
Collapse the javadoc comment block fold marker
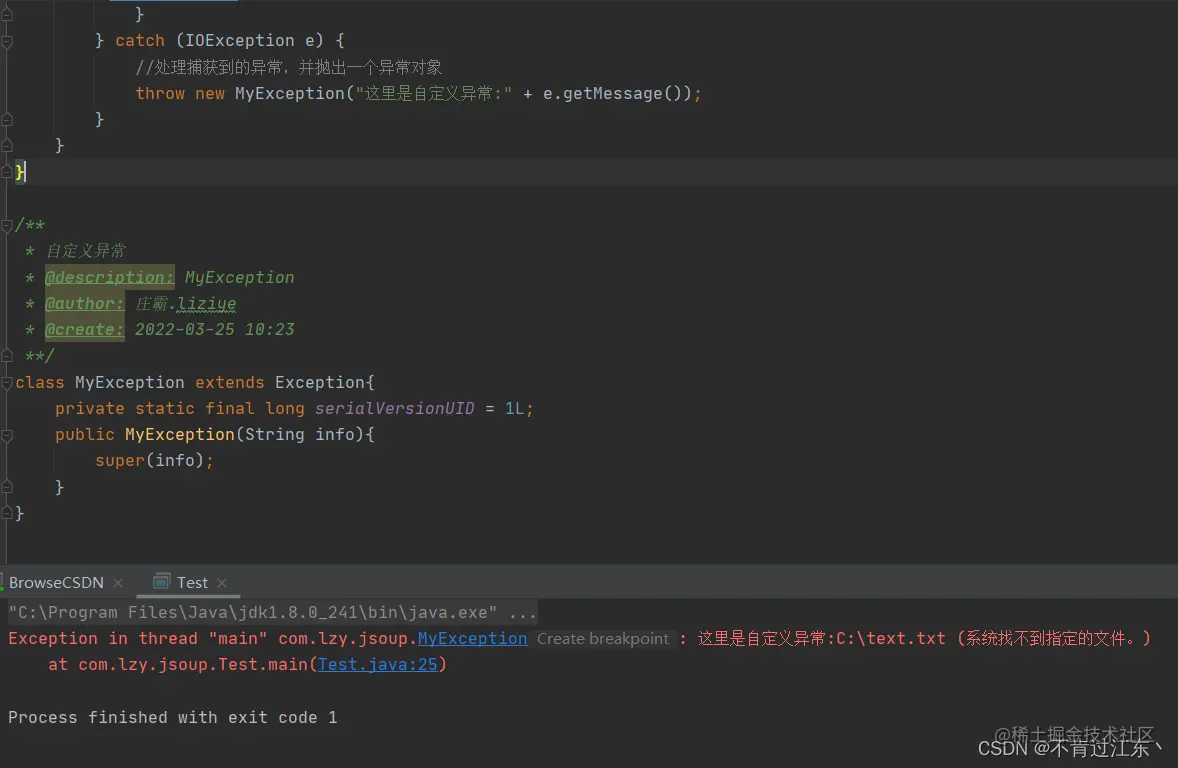7,225
